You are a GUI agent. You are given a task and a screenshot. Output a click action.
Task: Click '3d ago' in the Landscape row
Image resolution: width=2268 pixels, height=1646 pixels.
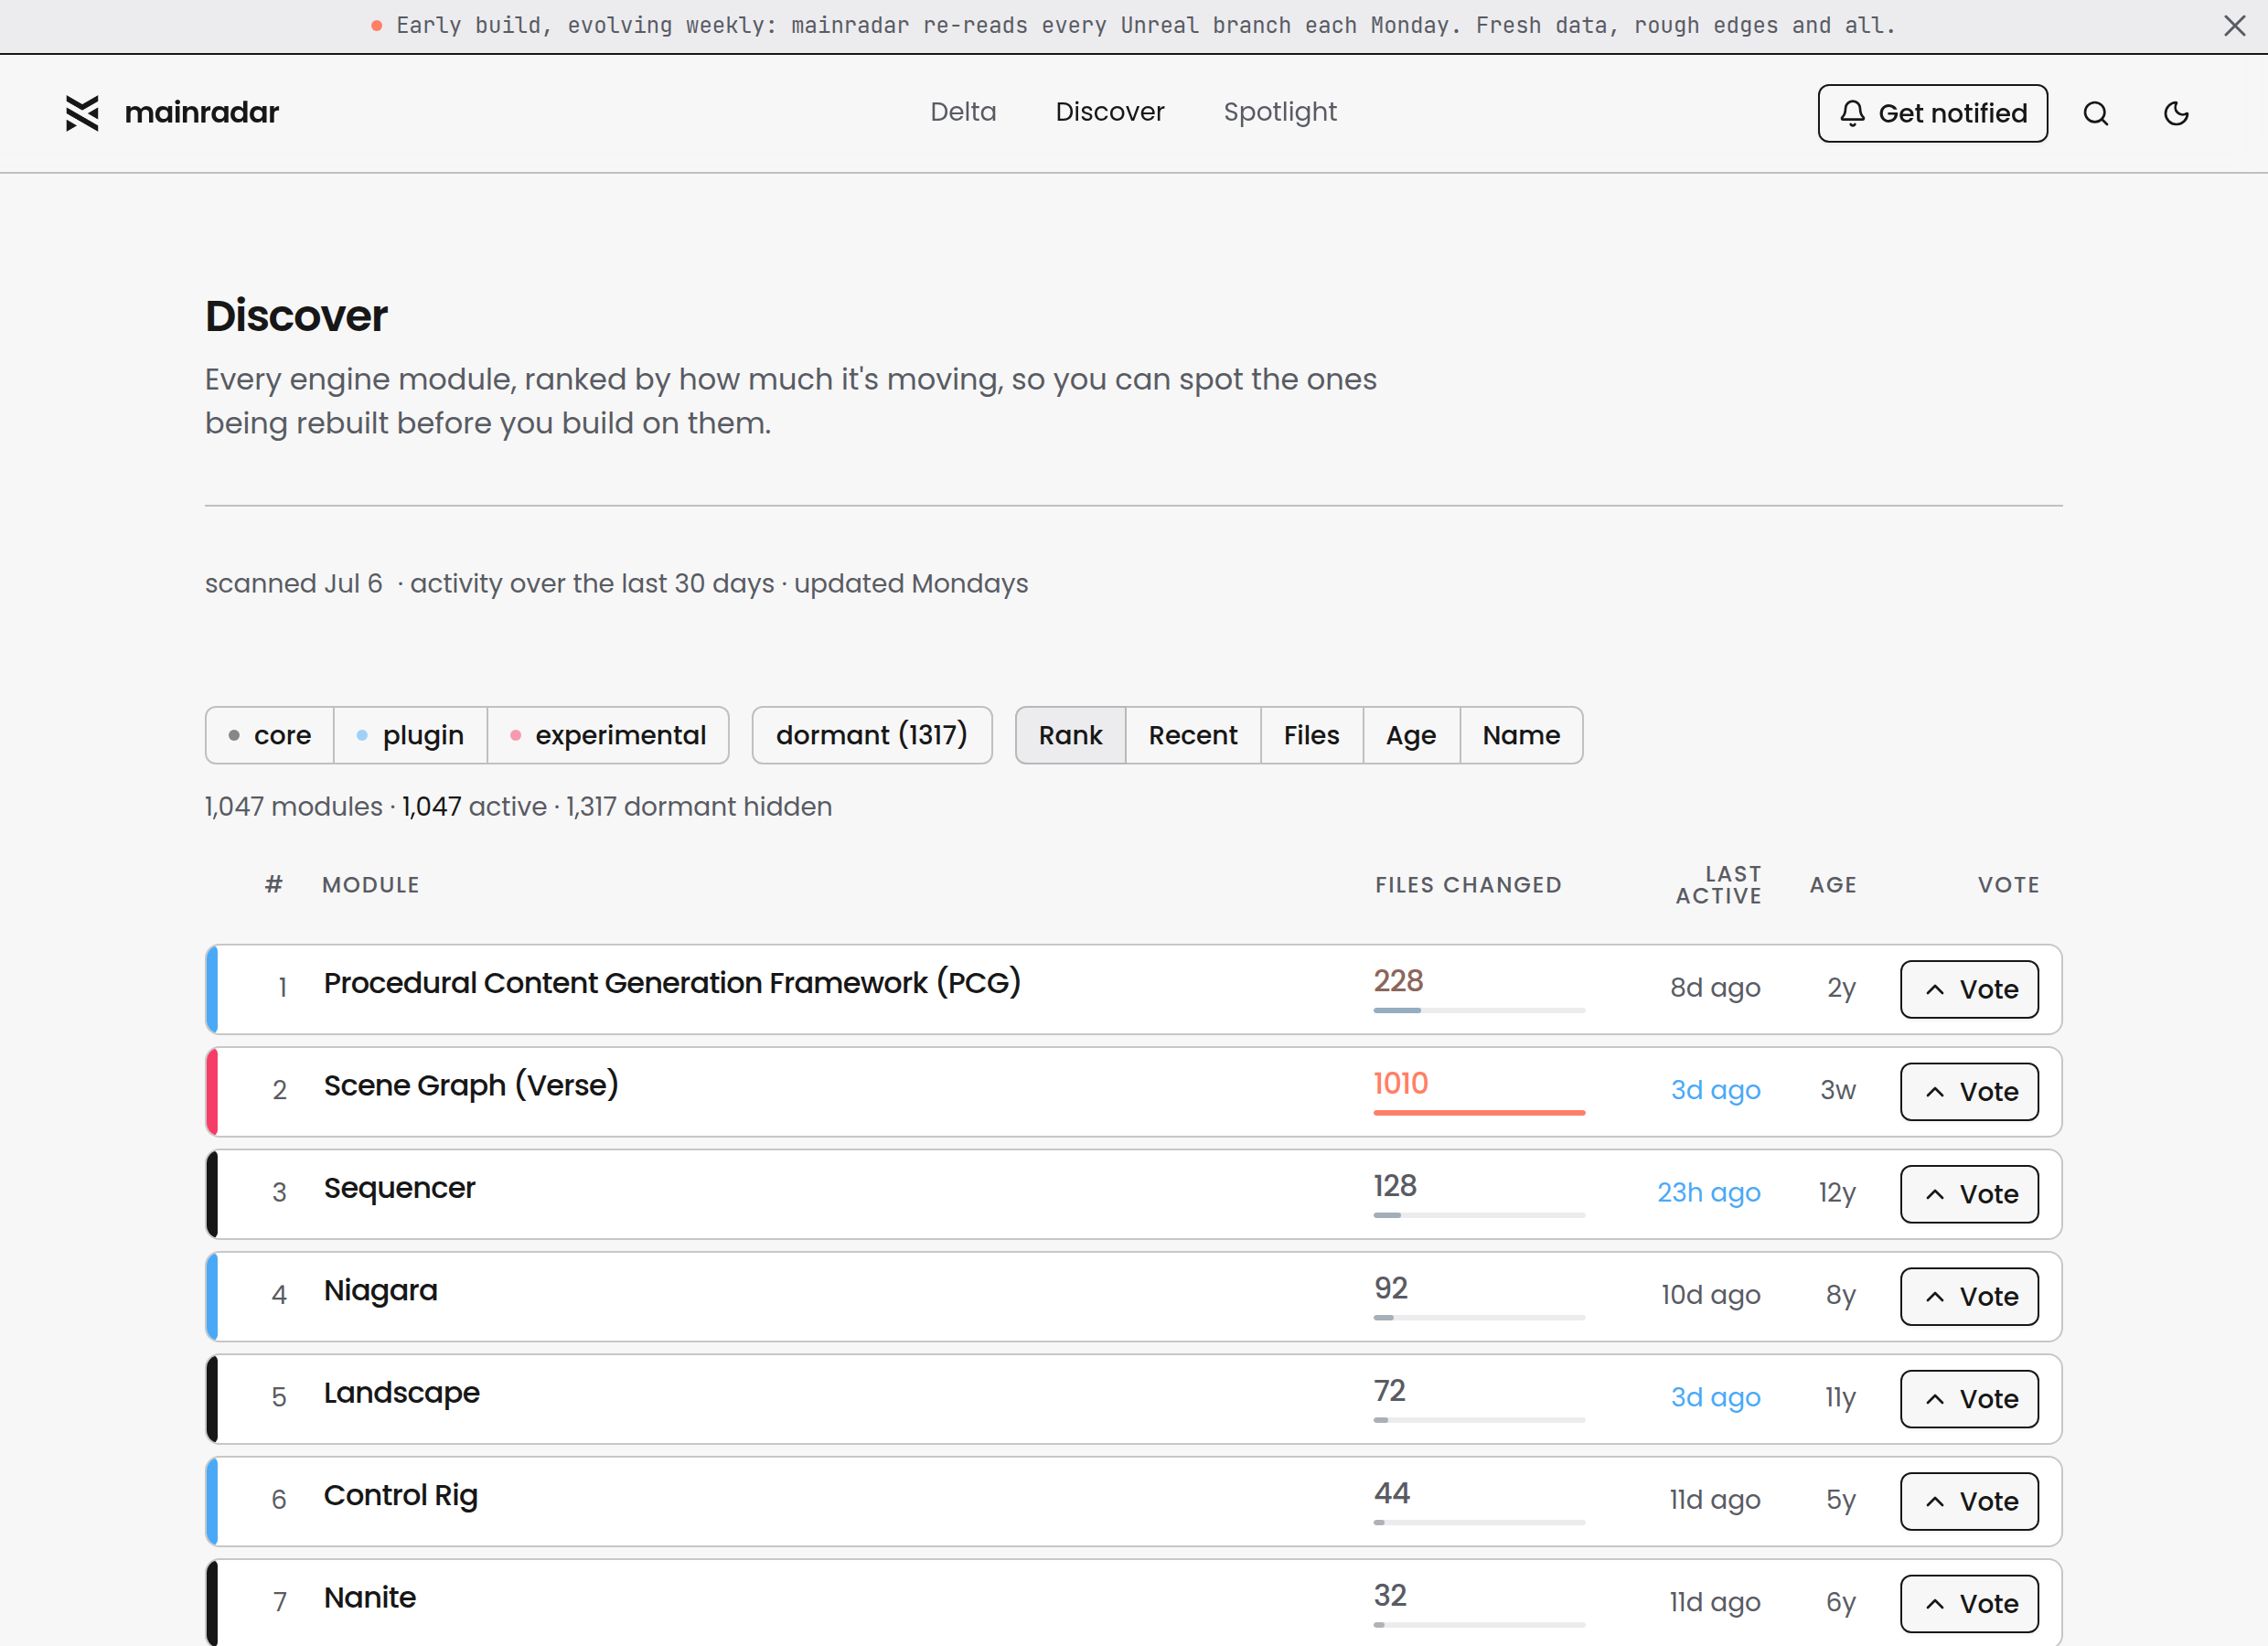click(1716, 1398)
